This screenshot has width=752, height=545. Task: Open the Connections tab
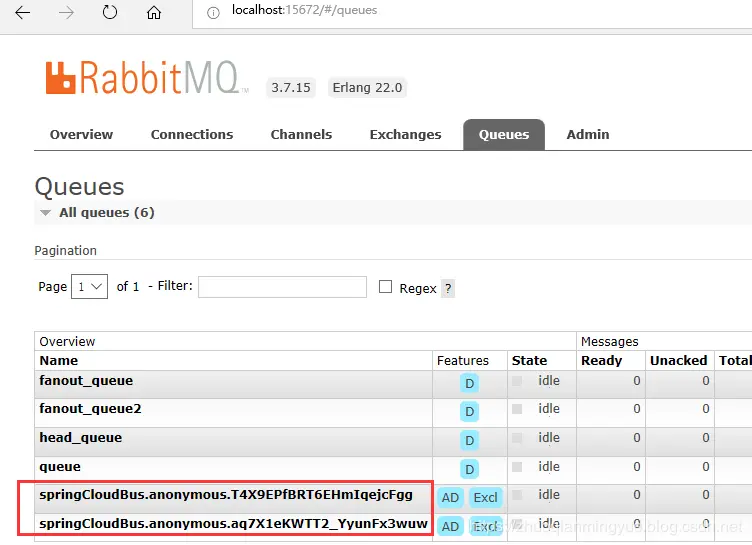tap(192, 134)
